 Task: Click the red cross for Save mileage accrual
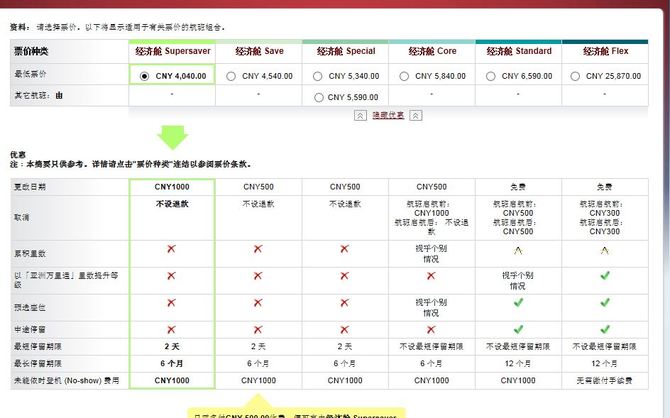258,249
